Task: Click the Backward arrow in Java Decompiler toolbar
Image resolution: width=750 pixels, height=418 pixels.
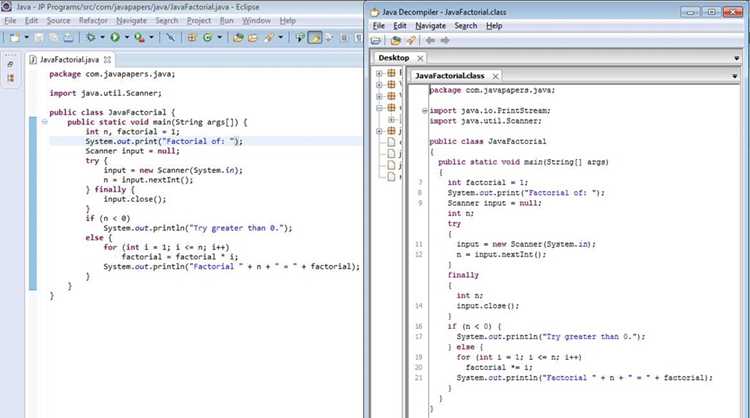Action: click(430, 41)
